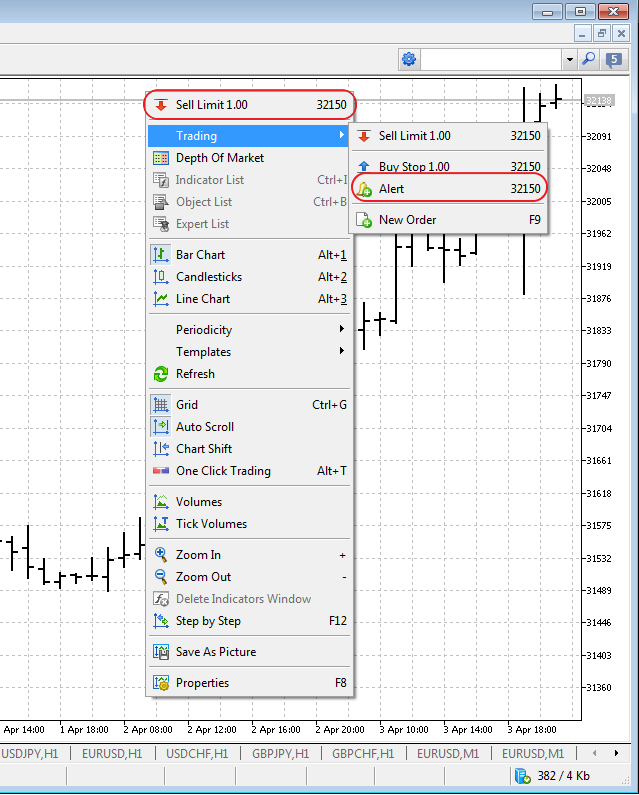Click the Object List icon
This screenshot has width=639, height=795.
pyautogui.click(x=161, y=202)
